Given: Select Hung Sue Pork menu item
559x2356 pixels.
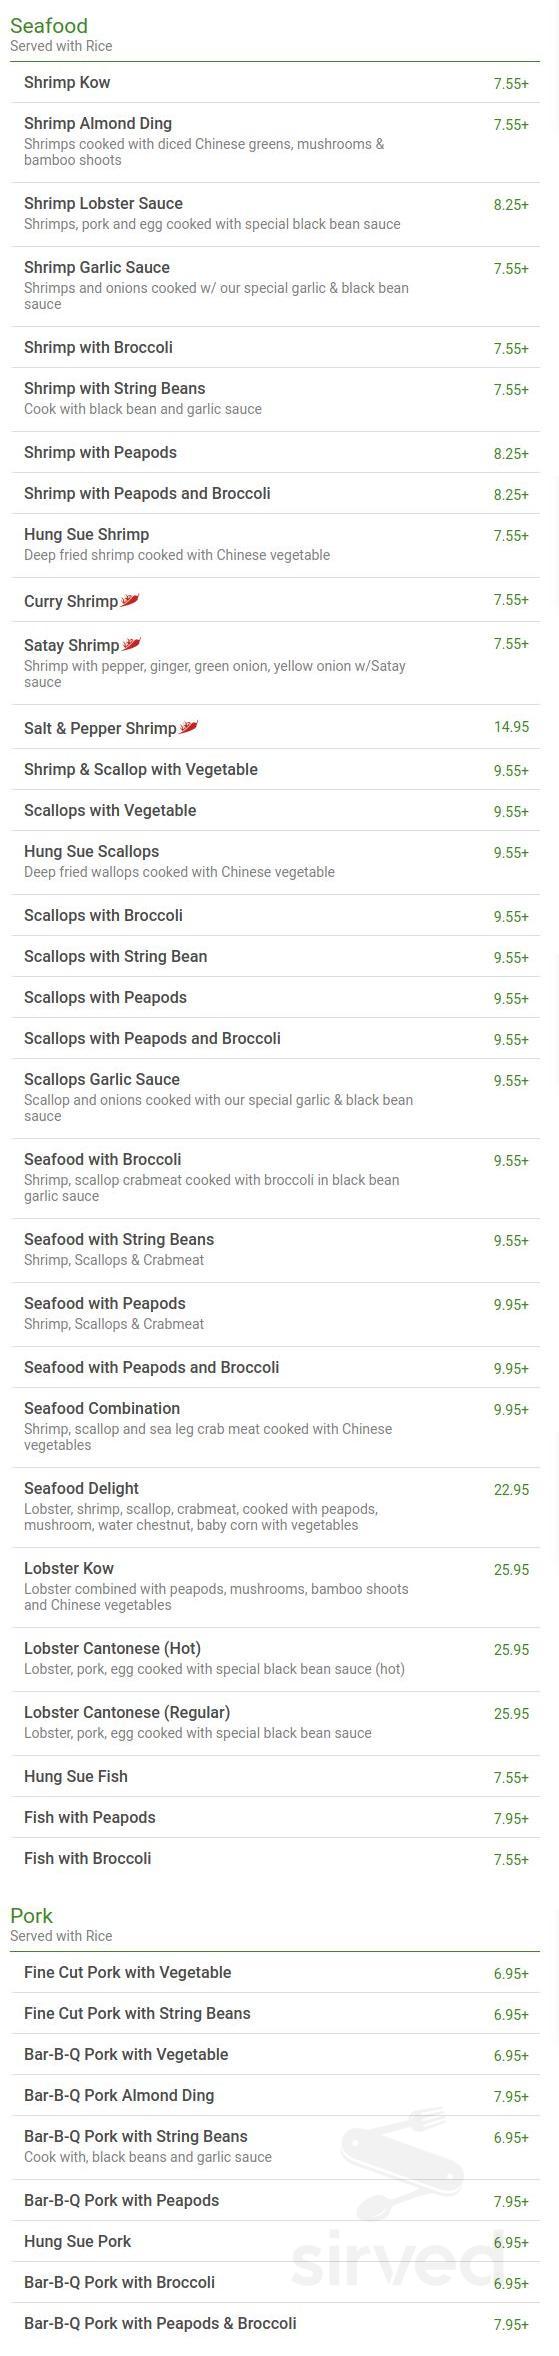Looking at the screenshot, I should click(275, 2241).
